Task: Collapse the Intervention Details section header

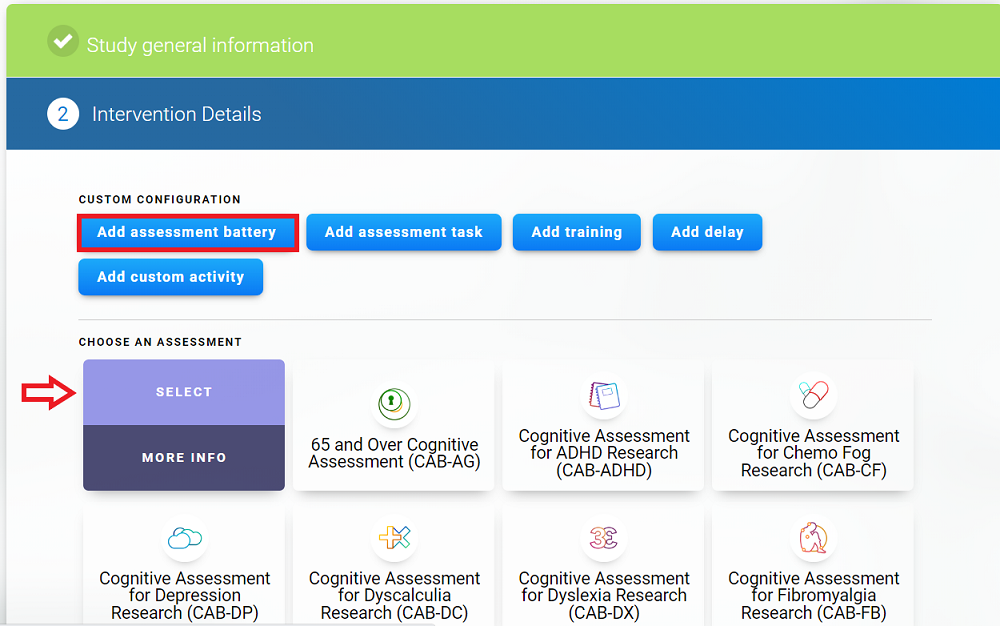Action: coord(177,114)
